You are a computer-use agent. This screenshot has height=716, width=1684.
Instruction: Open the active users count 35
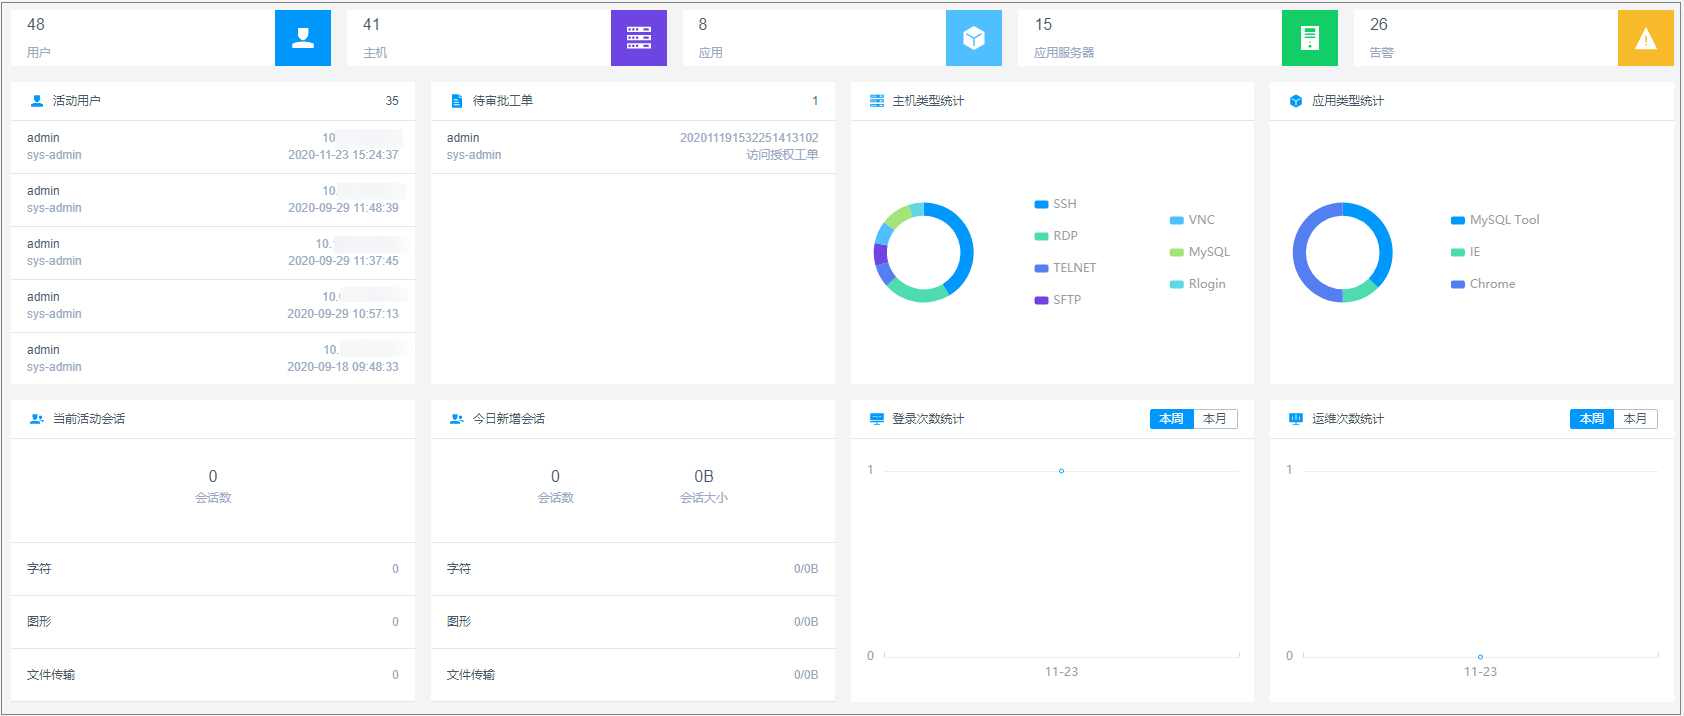click(392, 101)
